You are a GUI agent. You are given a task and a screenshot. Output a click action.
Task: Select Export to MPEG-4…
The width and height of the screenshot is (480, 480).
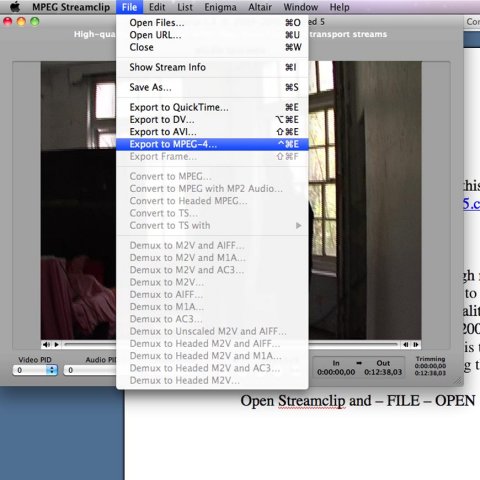[x=212, y=144]
